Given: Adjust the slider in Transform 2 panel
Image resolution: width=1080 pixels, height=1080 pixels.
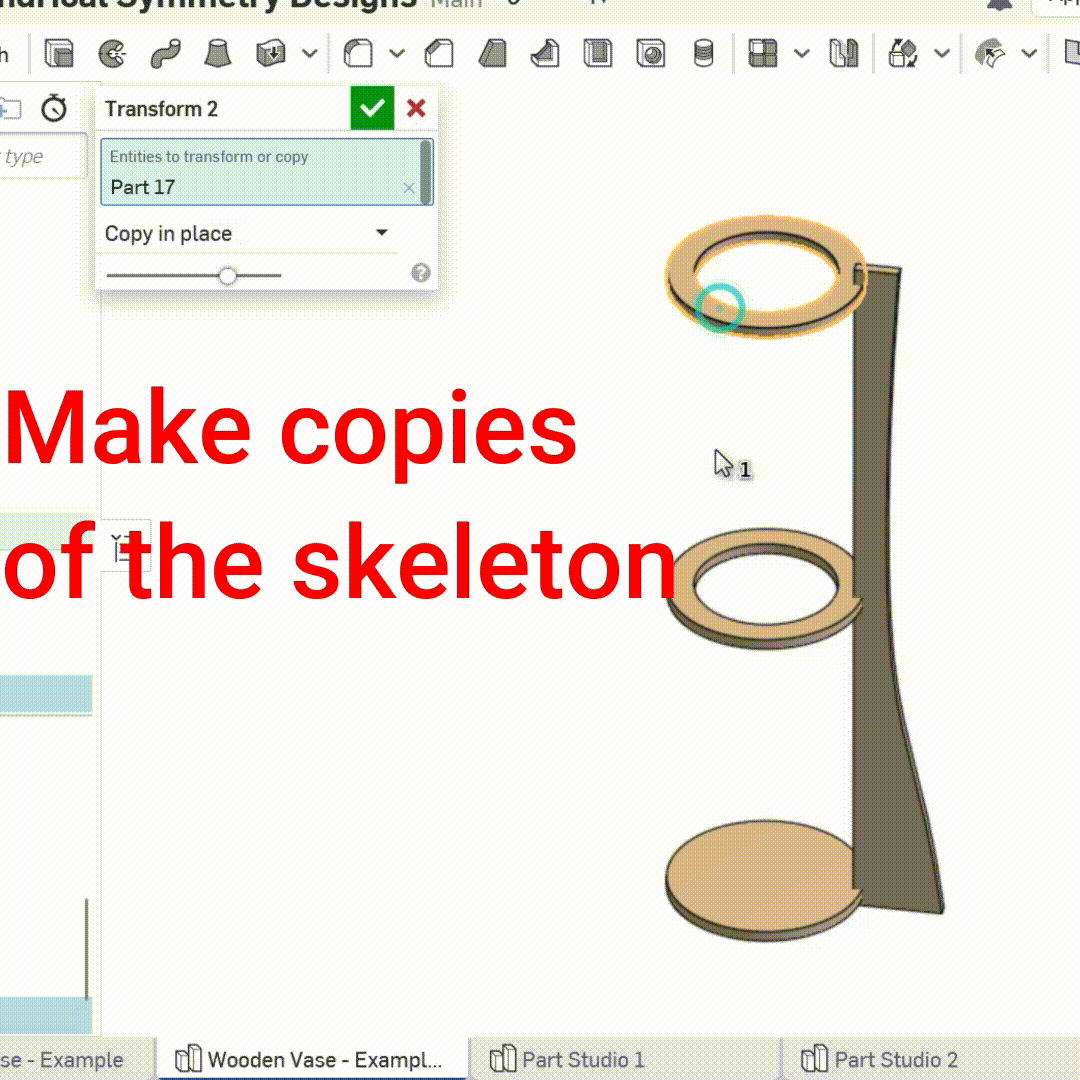Looking at the screenshot, I should 228,275.
